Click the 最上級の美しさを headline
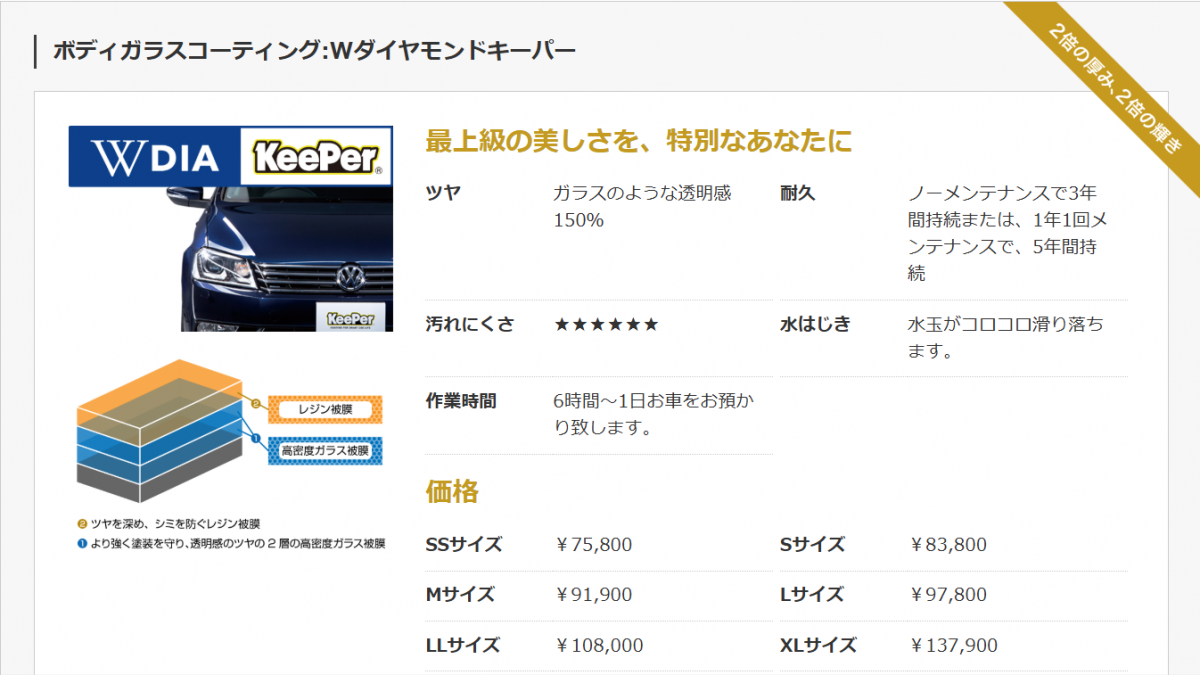 pos(639,141)
